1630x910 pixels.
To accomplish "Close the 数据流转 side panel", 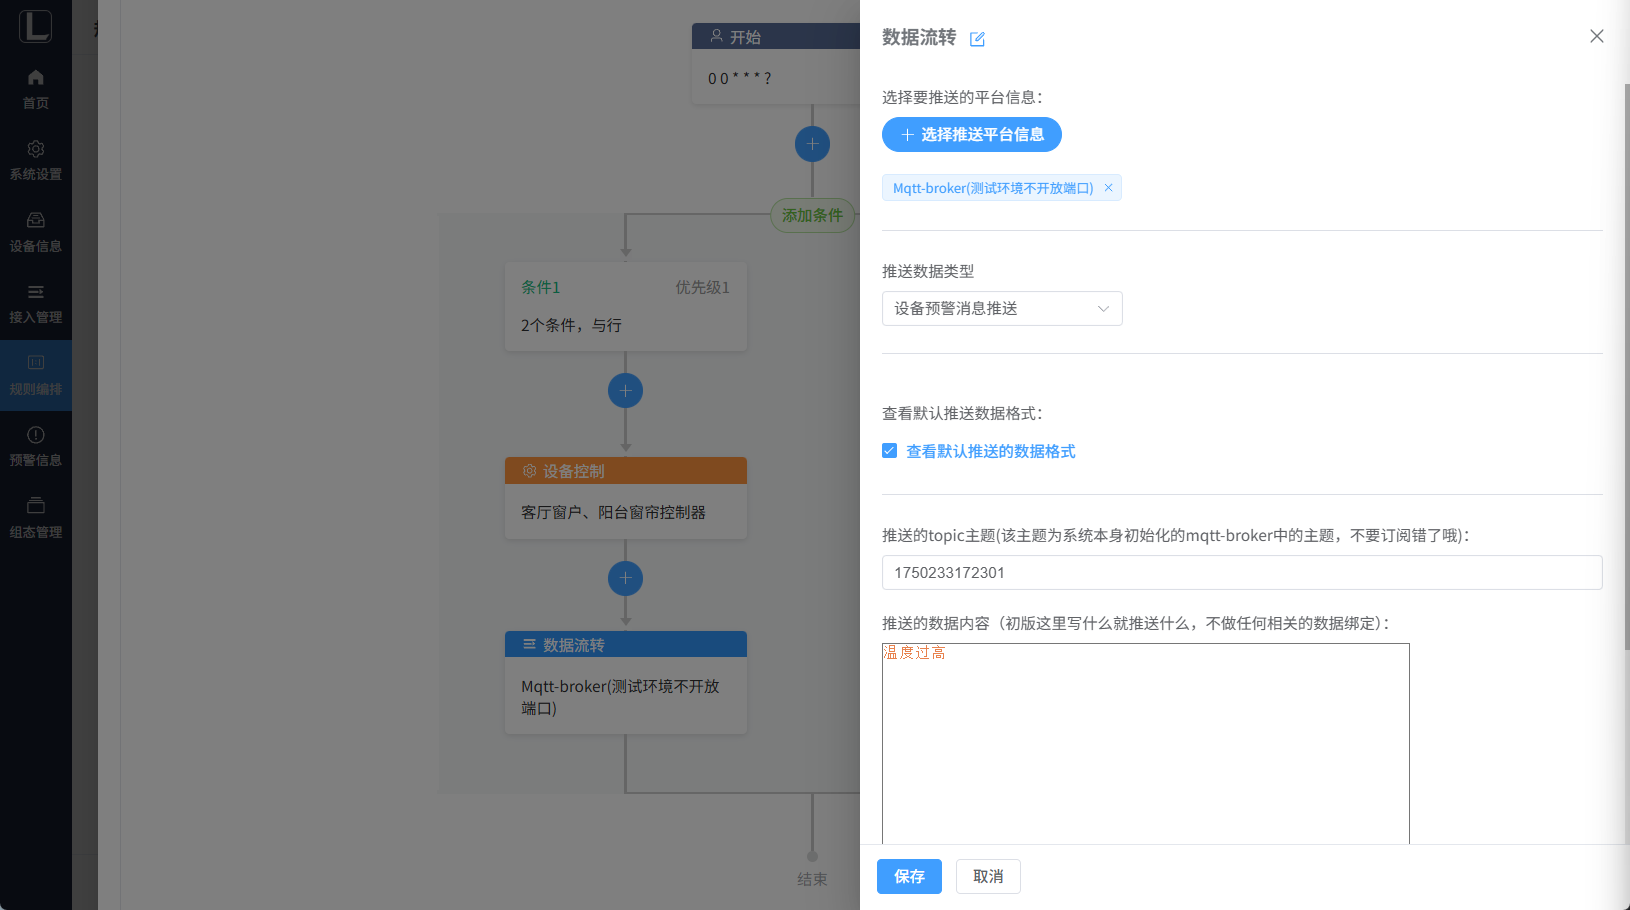I will click(x=1596, y=37).
